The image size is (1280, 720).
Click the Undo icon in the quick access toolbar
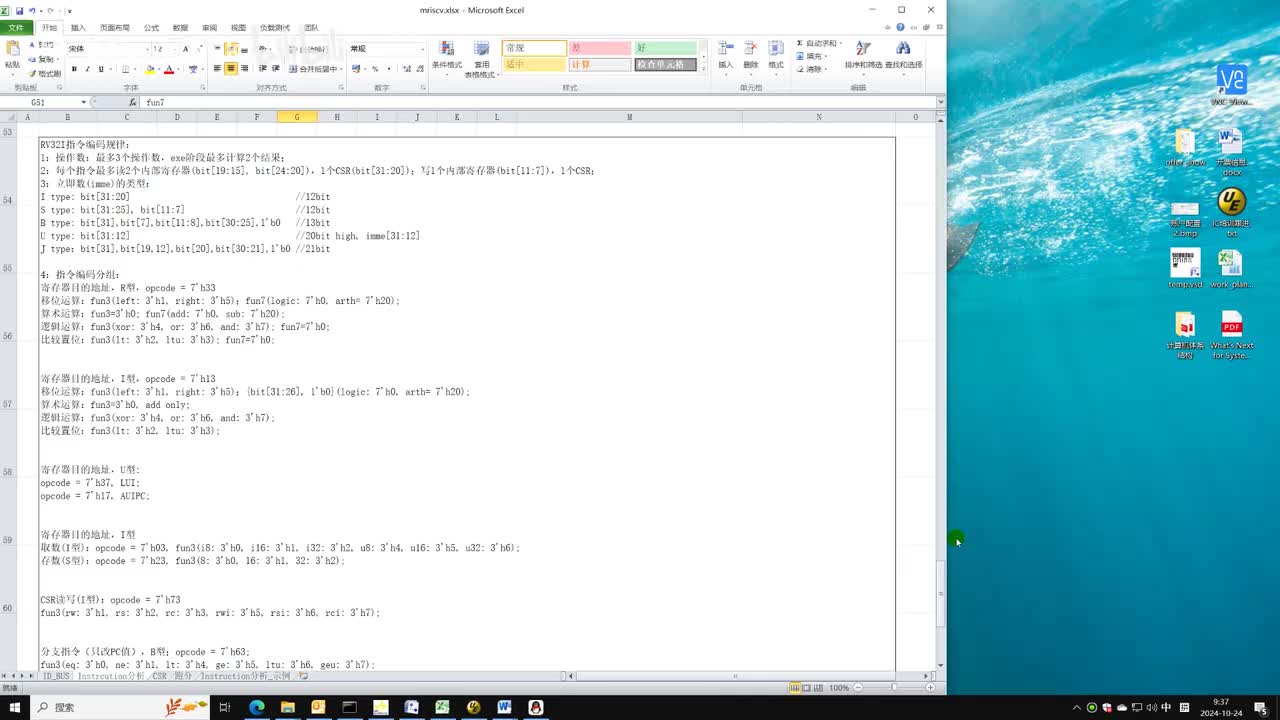(x=32, y=10)
